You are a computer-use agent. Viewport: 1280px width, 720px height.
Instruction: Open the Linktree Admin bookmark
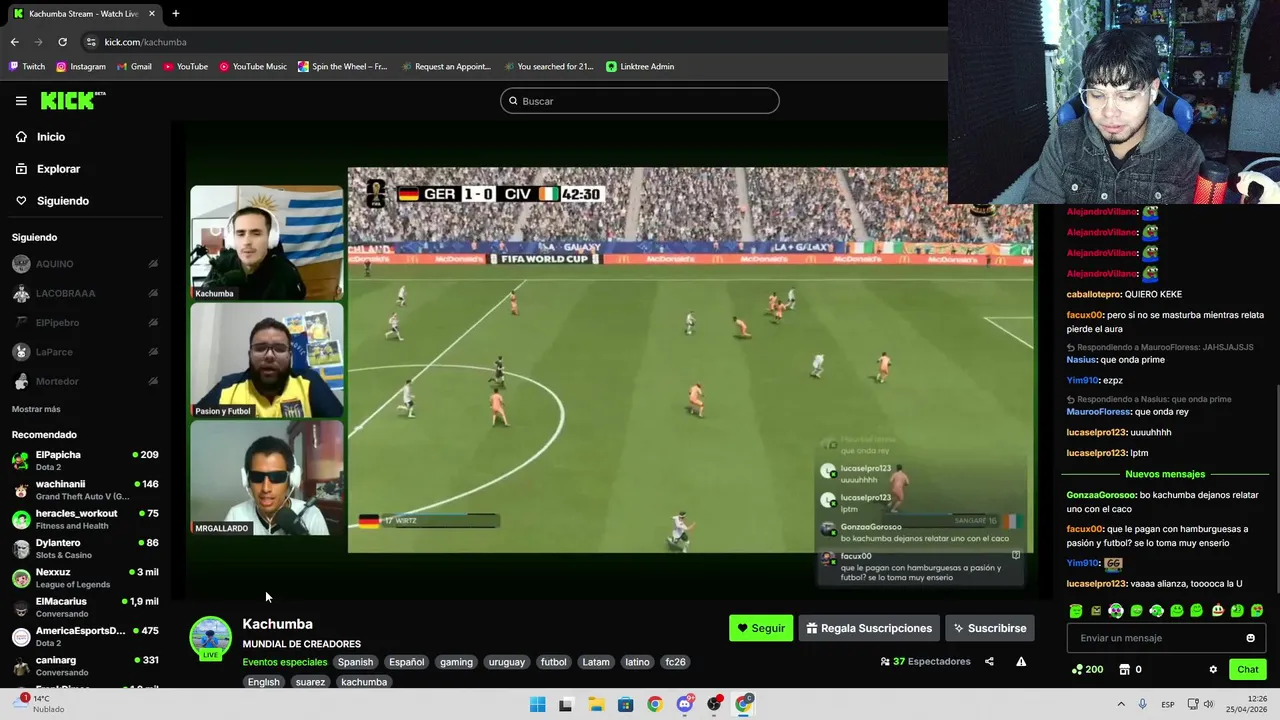[640, 67]
